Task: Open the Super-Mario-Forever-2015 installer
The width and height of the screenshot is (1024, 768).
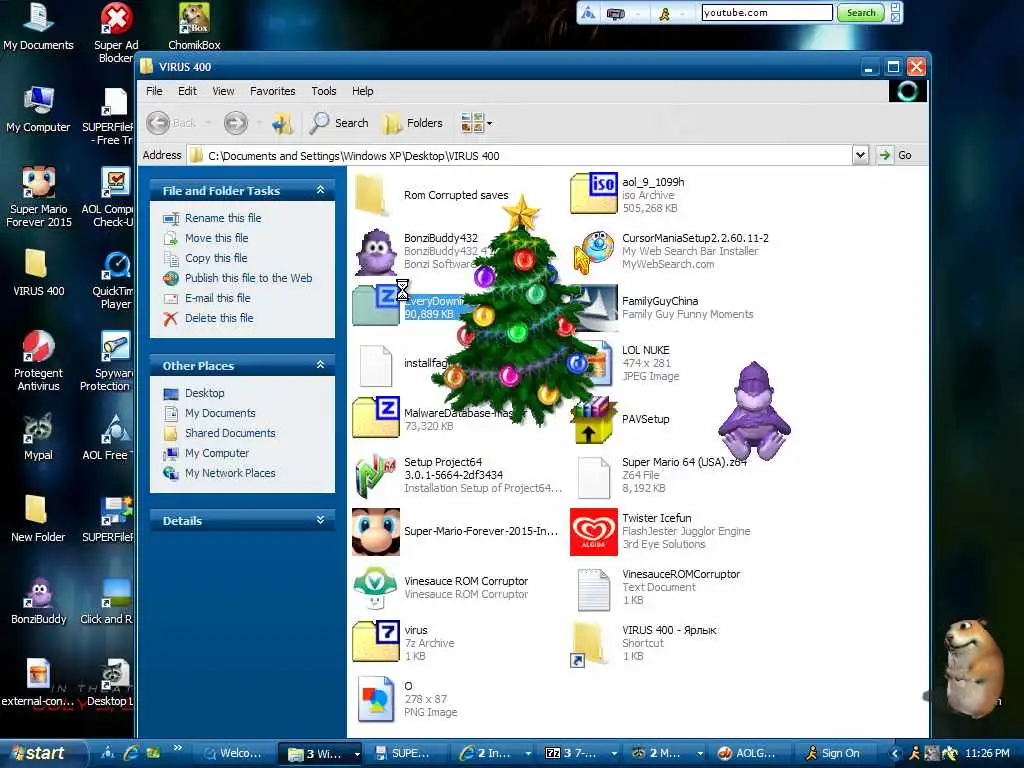Action: click(455, 532)
